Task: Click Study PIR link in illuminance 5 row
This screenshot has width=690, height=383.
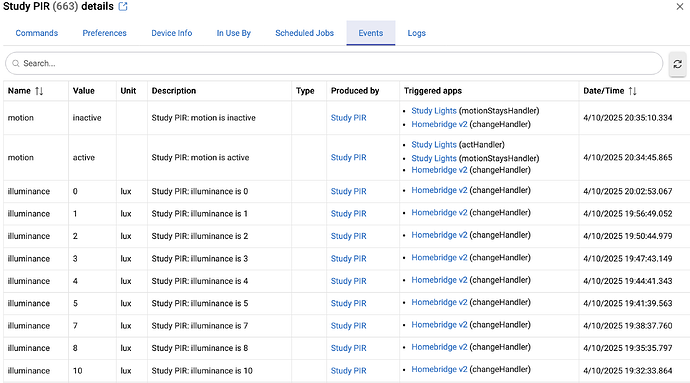Action: [349, 304]
